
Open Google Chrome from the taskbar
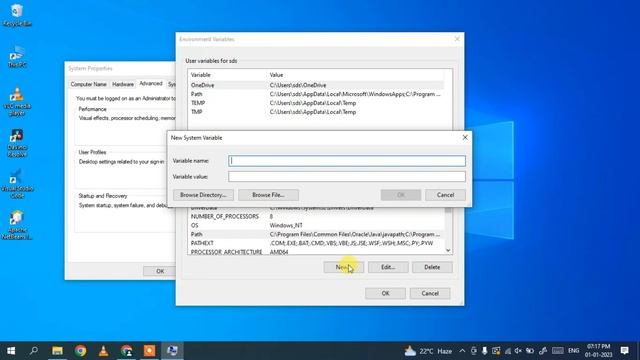point(80,351)
